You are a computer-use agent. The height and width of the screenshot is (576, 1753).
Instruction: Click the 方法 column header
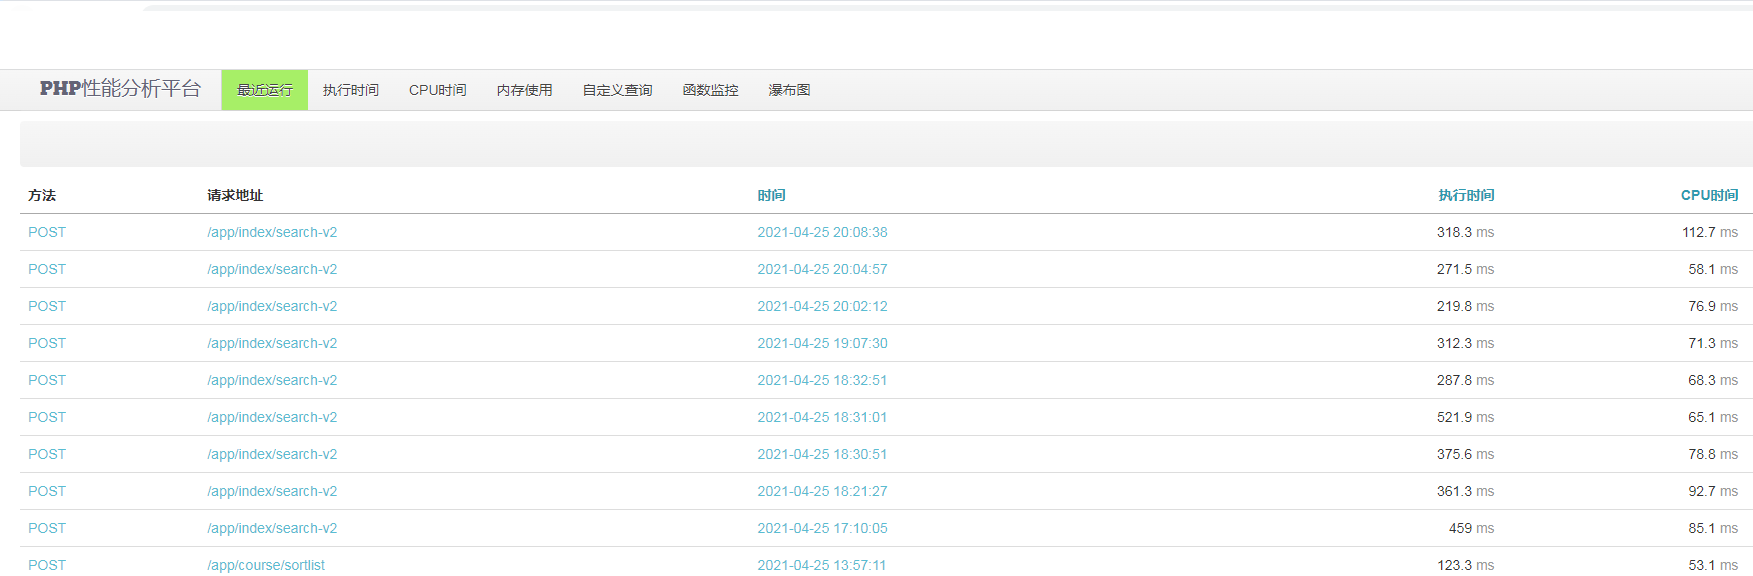(42, 195)
